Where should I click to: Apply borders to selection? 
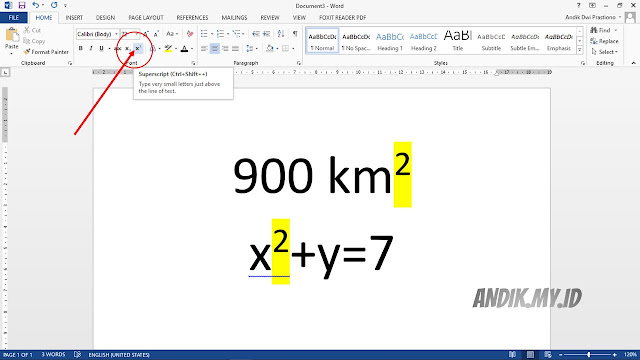pyautogui.click(x=285, y=49)
